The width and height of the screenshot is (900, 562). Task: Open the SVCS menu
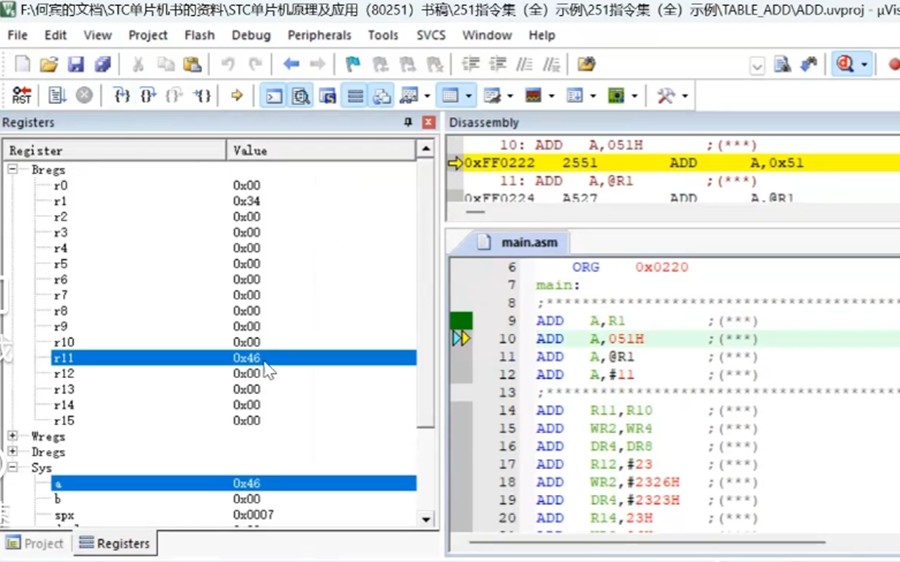[x=431, y=35]
